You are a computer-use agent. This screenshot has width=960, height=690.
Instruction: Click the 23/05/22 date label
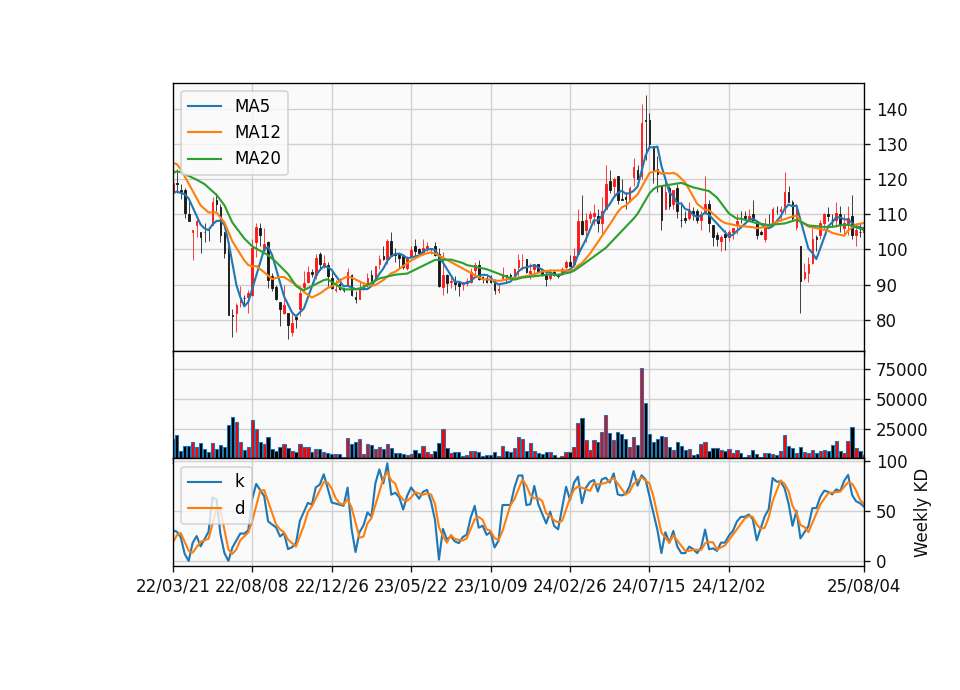pyautogui.click(x=411, y=586)
